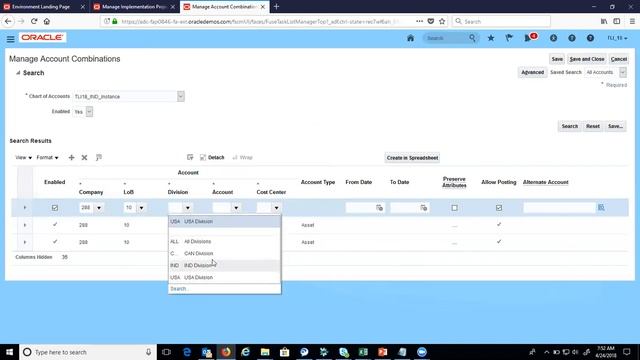Open Company segment dropdown arrow

click(x=99, y=208)
